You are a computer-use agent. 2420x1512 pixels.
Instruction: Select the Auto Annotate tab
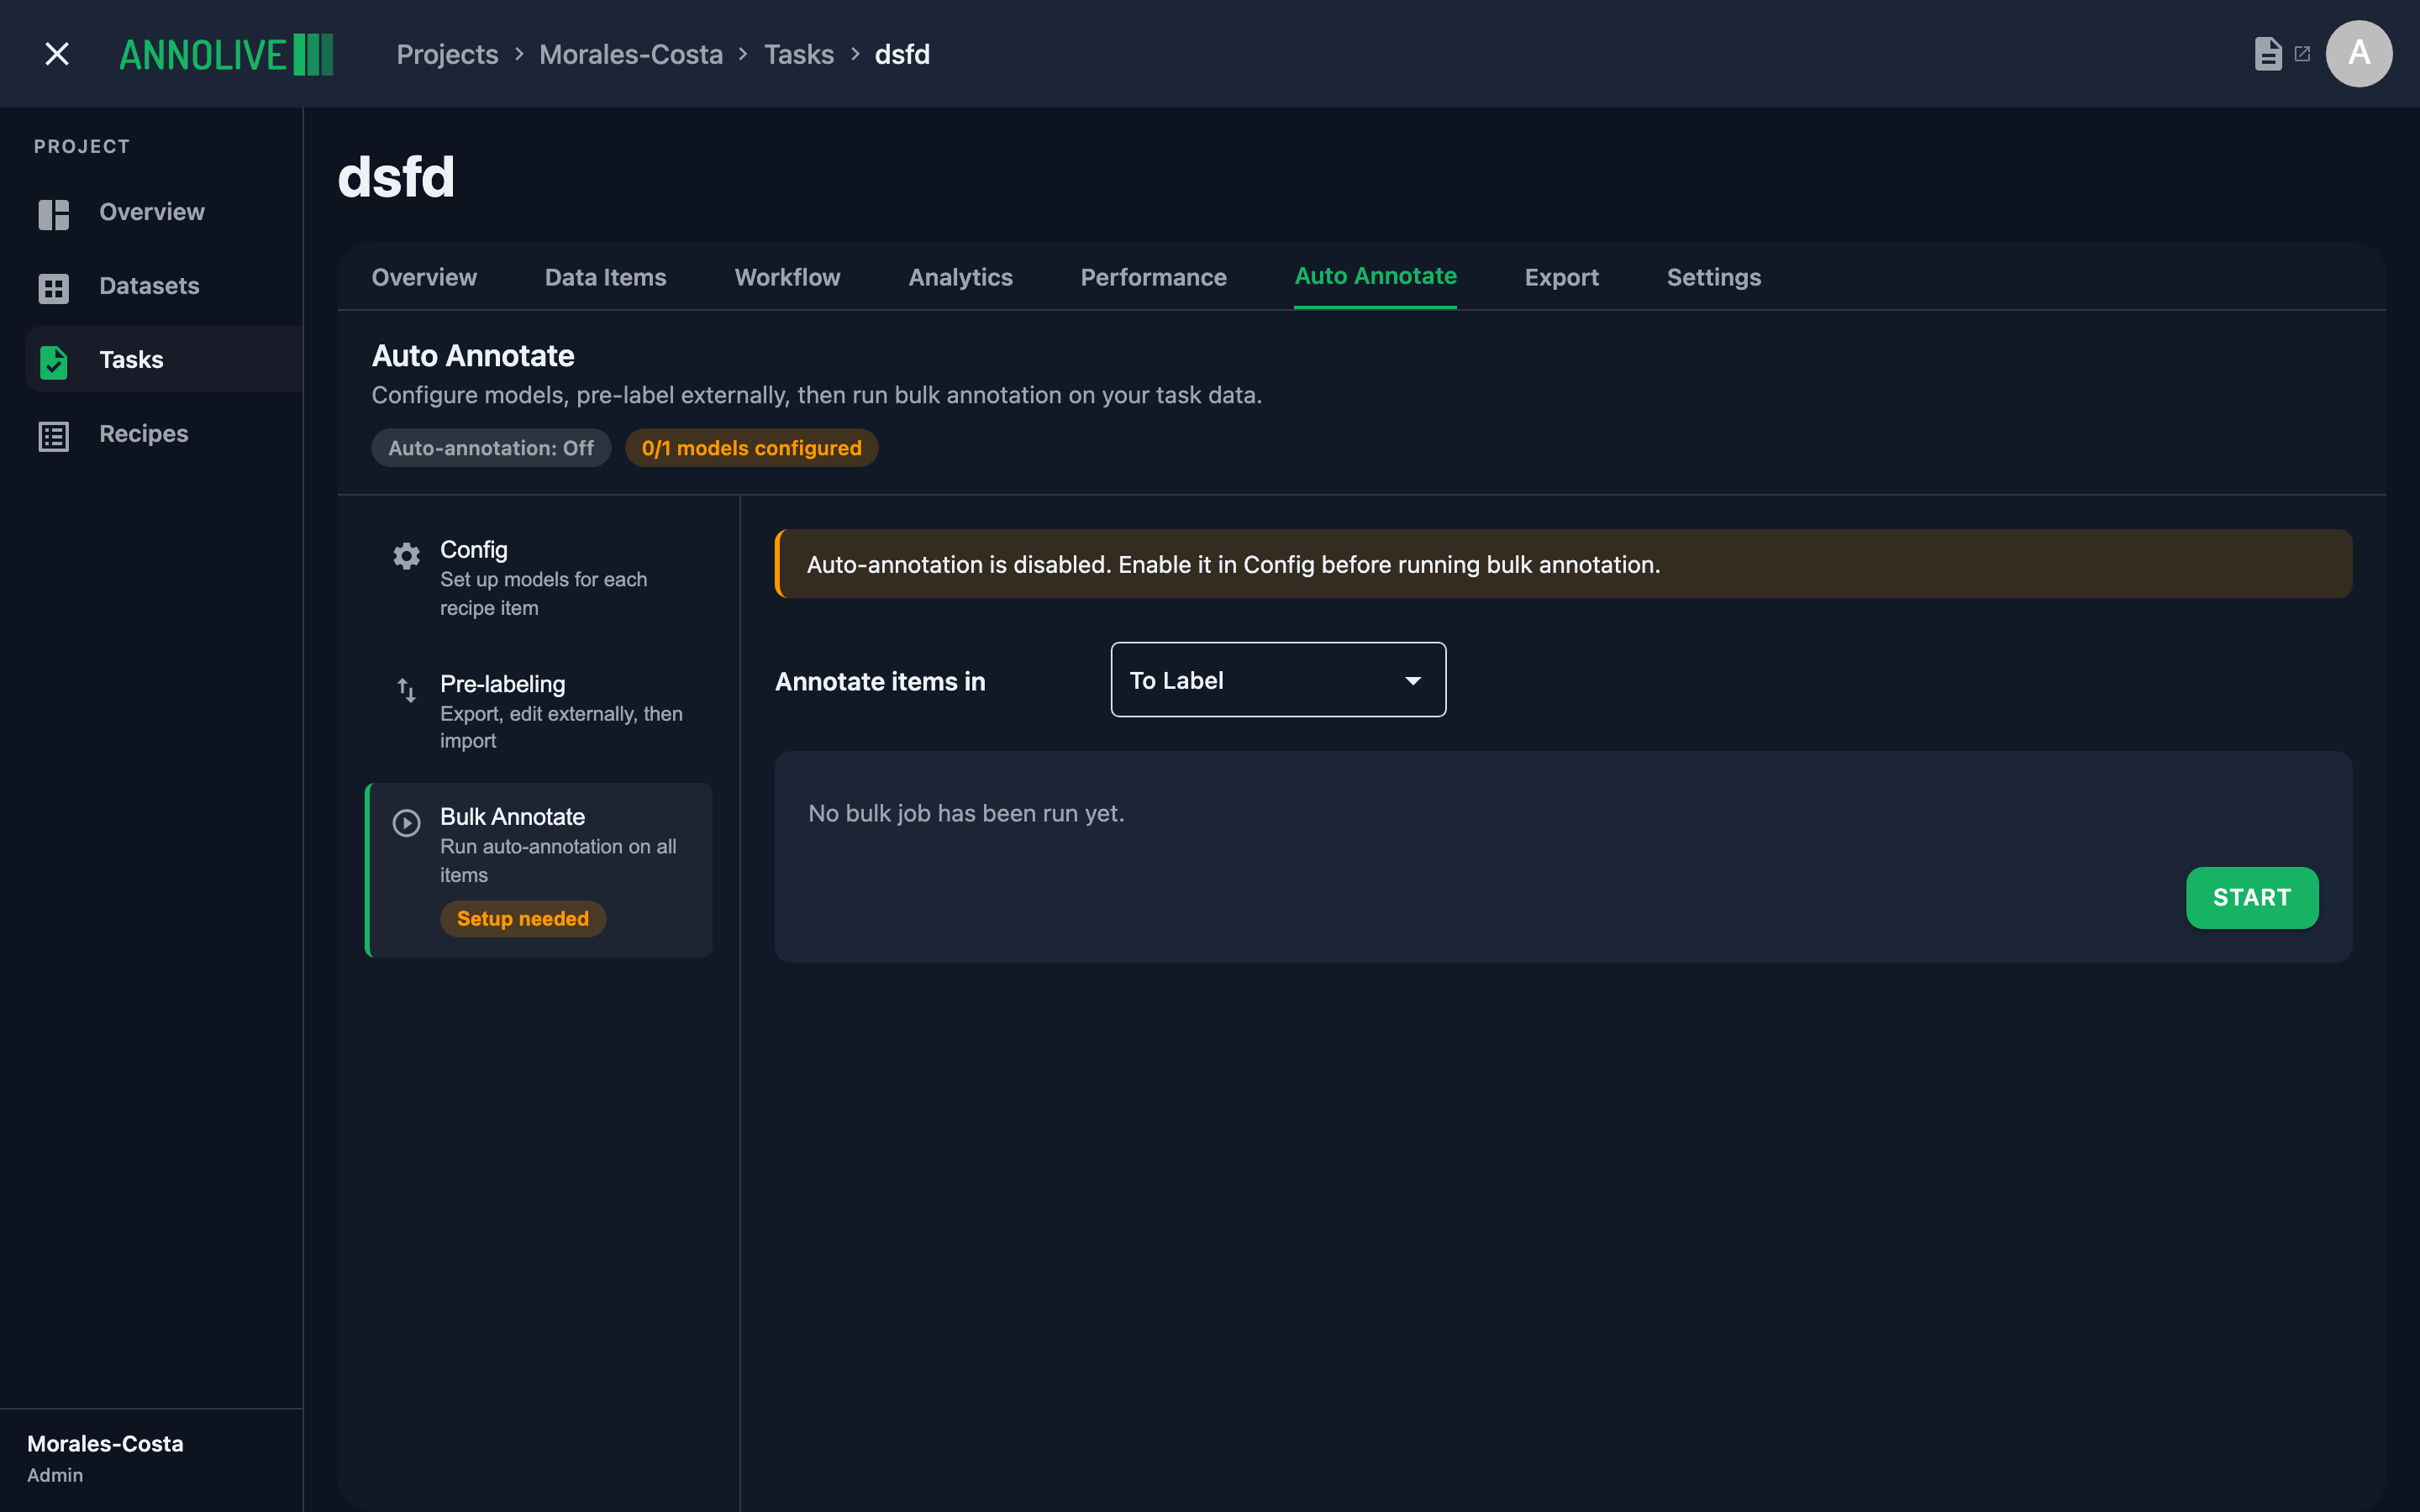(1375, 276)
